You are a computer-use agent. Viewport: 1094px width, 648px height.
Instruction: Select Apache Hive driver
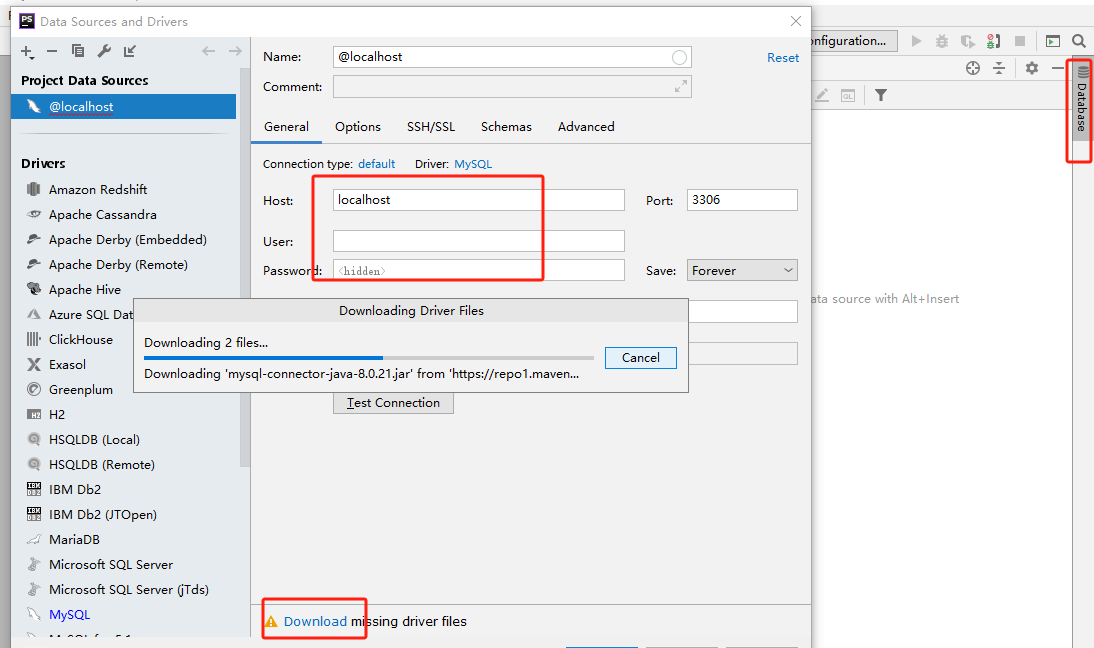pos(84,289)
